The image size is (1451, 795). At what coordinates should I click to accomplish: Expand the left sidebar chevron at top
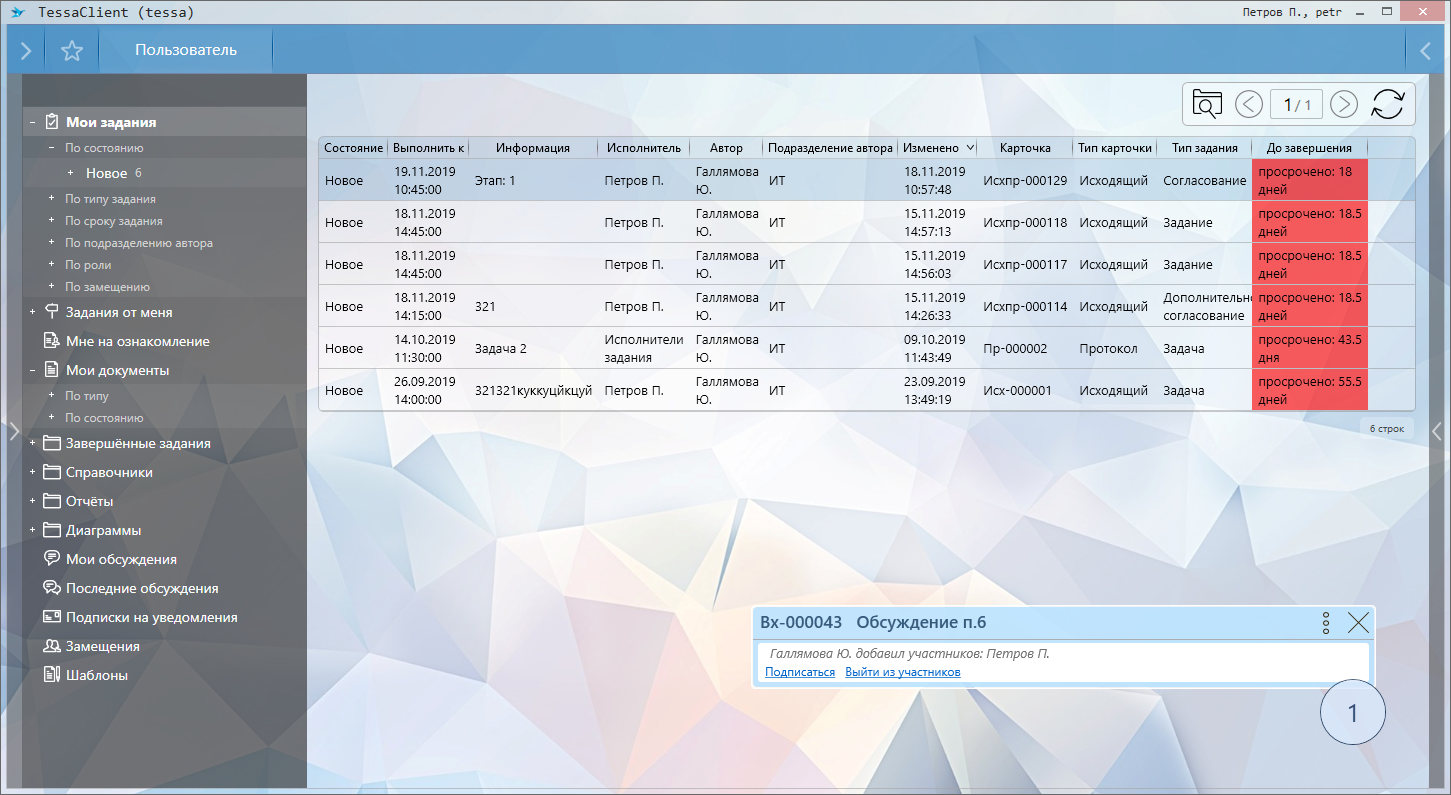pos(26,50)
